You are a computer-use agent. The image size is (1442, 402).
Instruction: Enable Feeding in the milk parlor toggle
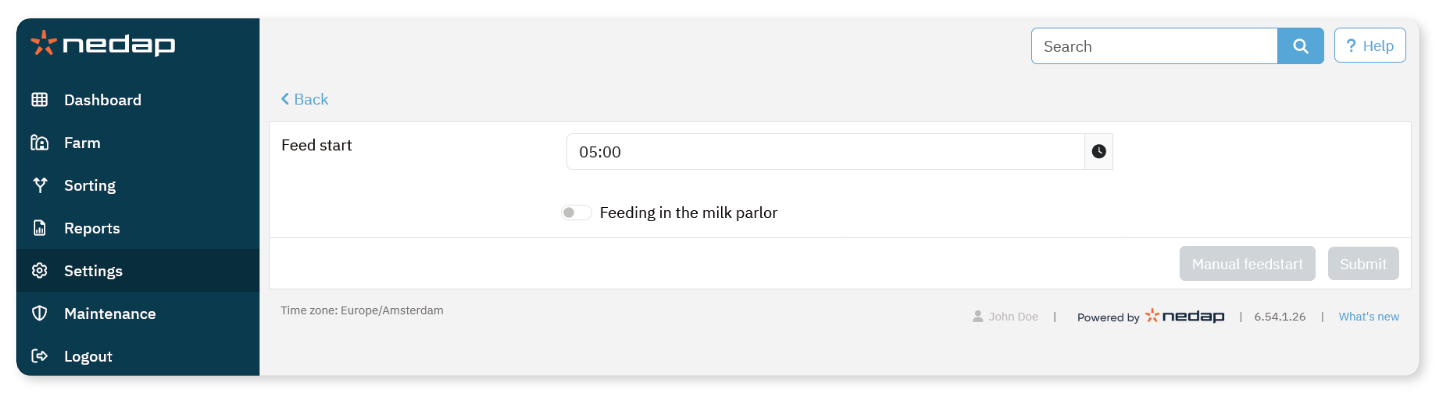(576, 213)
